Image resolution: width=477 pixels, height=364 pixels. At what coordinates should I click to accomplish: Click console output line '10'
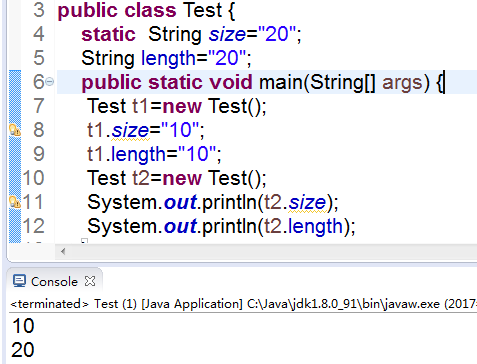point(23,326)
